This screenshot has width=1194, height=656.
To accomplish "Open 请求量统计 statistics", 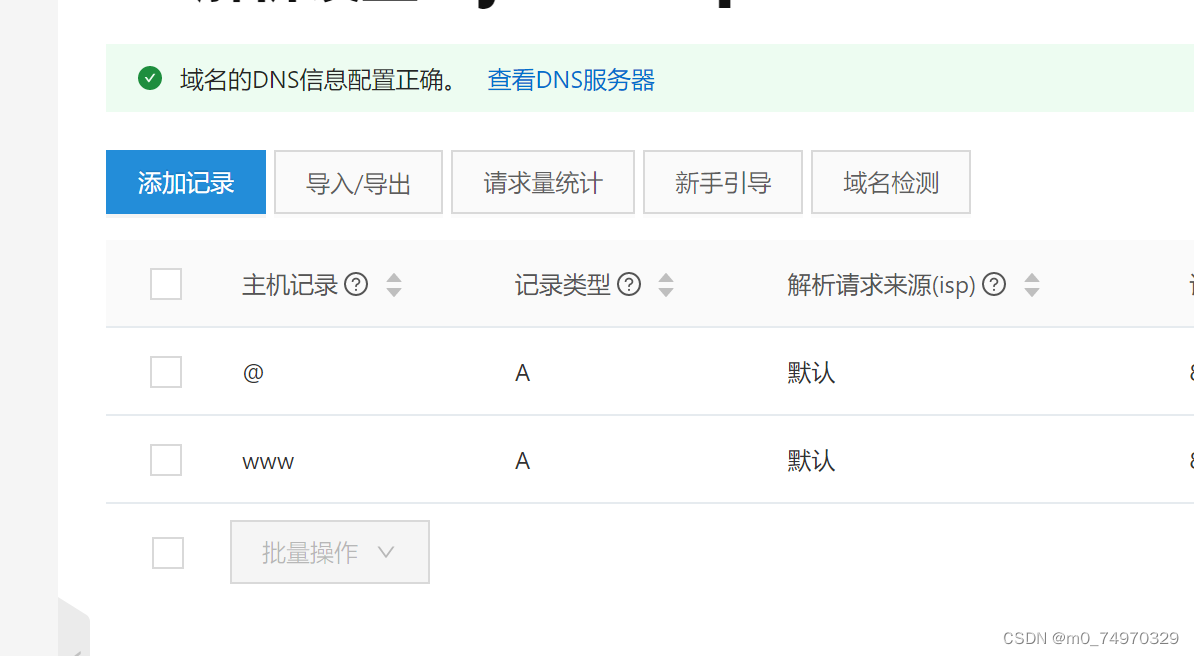I will [x=543, y=182].
